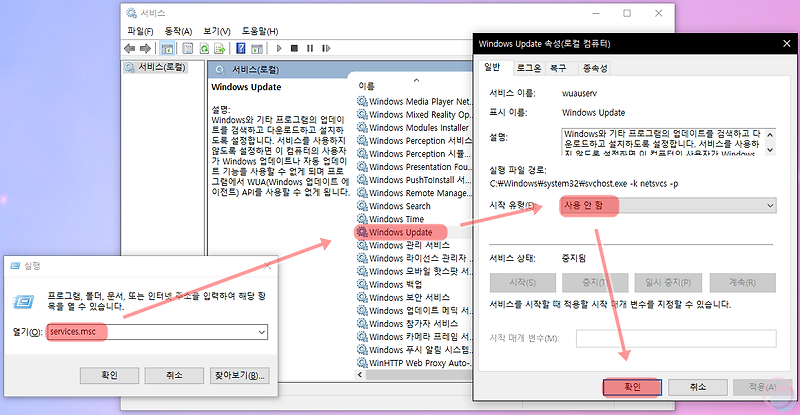
Task: Click 취소 in Windows Update properties dialog
Action: (697, 387)
